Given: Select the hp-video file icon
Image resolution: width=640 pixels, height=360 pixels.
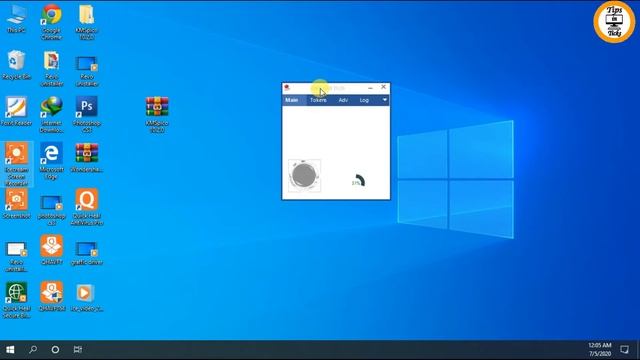Looking at the screenshot, I should 86,298.
